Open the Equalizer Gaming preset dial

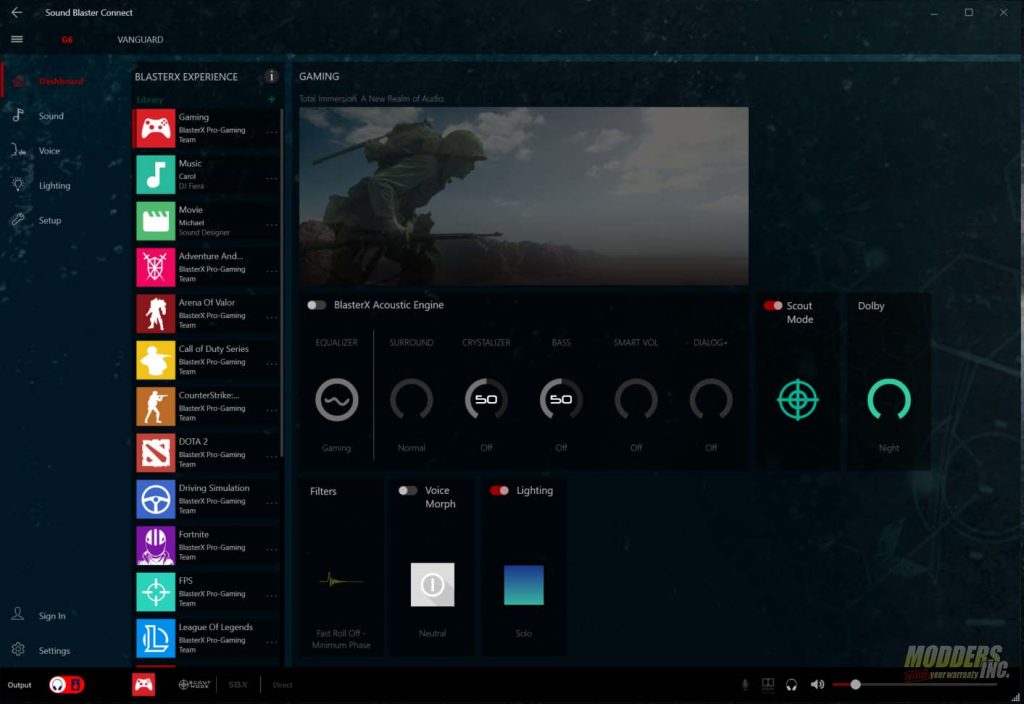336,400
